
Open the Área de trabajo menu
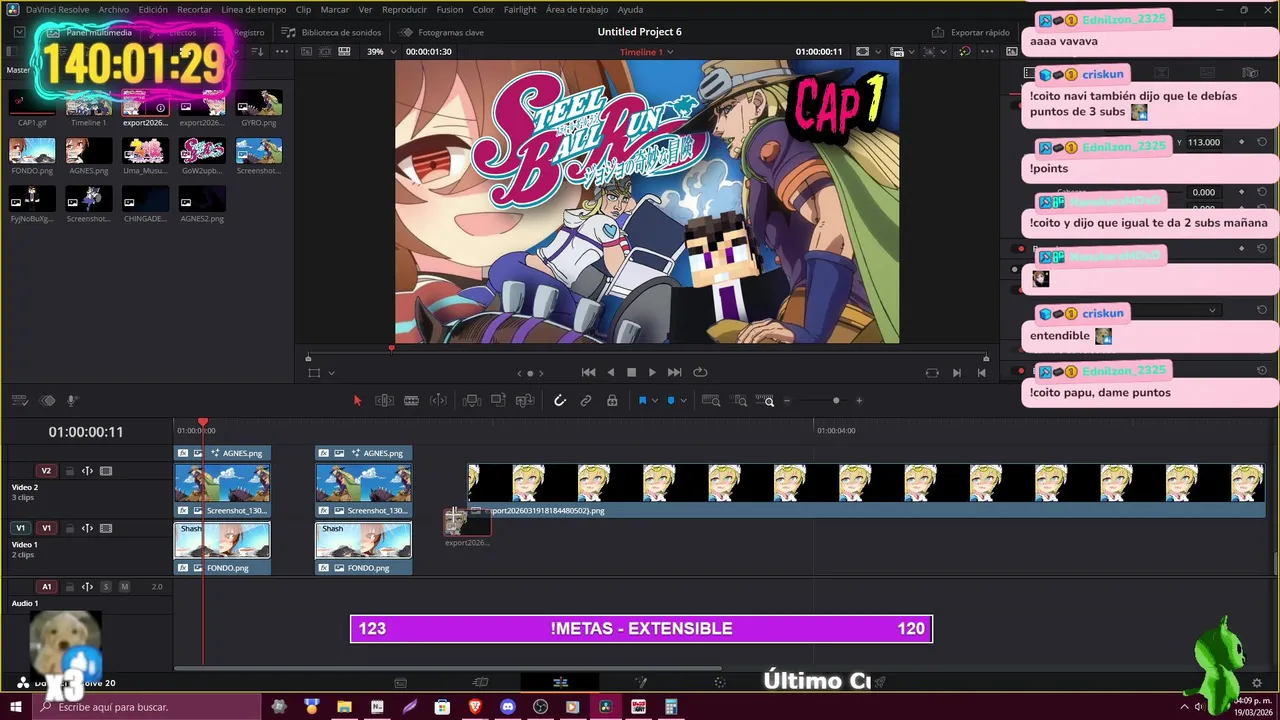pyautogui.click(x=577, y=9)
